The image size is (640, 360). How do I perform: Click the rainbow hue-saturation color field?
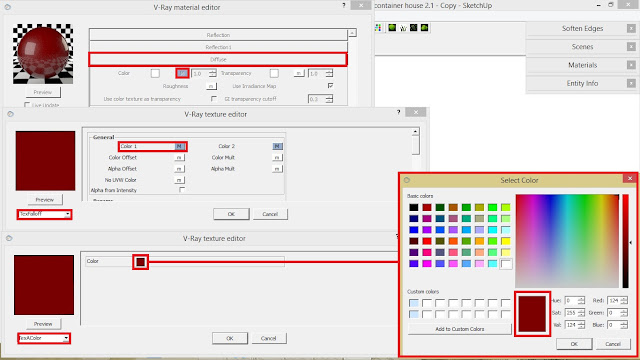[567, 241]
